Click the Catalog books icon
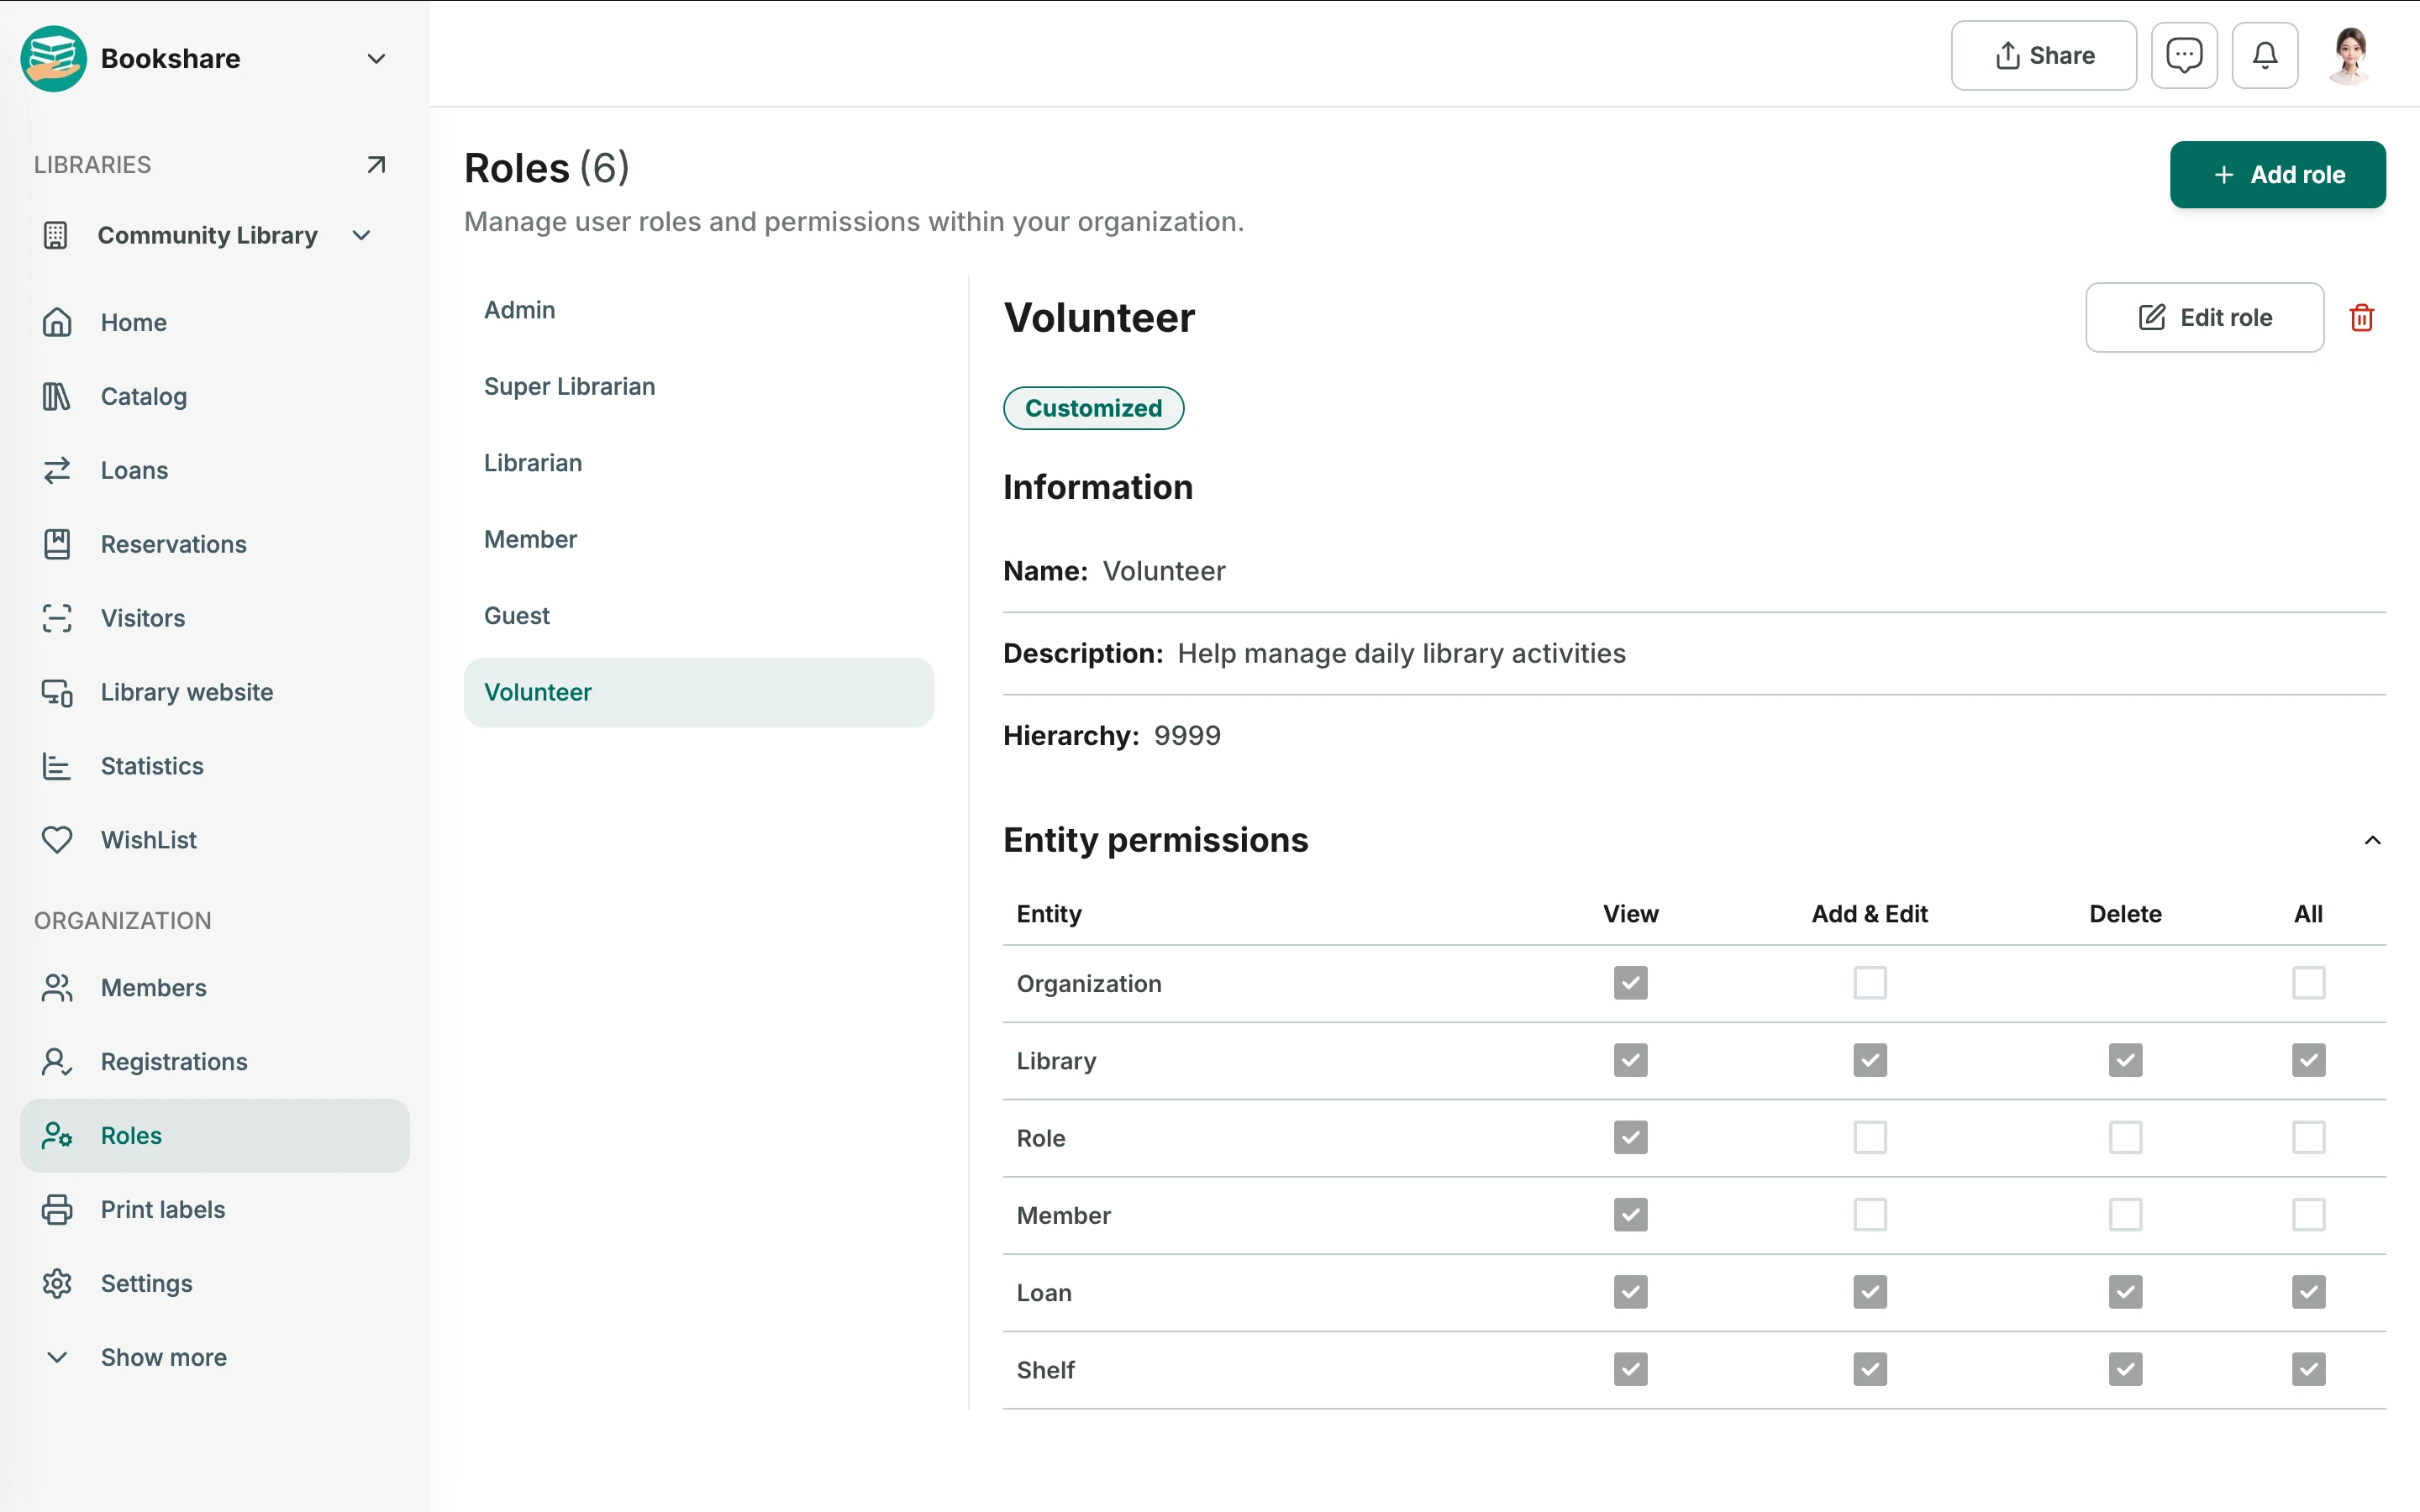 tap(57, 396)
